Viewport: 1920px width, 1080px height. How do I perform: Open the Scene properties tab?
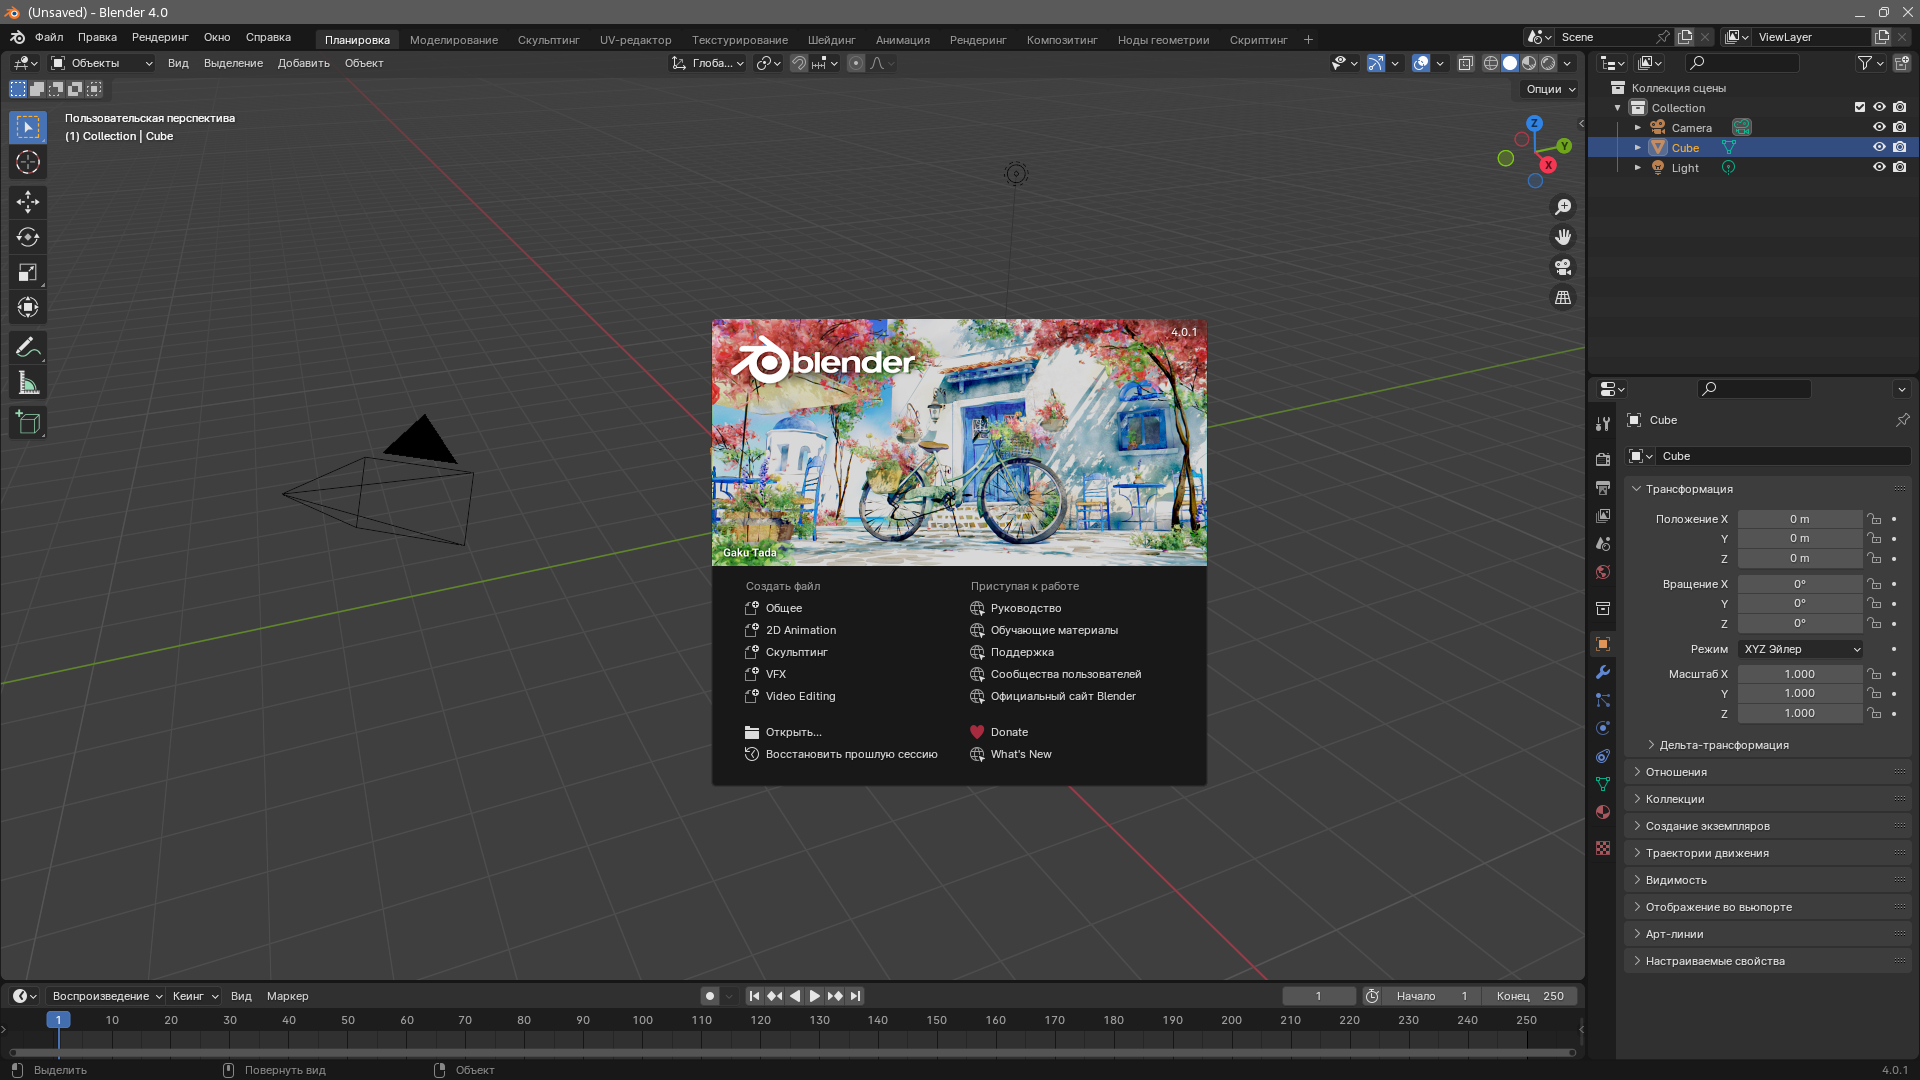1603,544
